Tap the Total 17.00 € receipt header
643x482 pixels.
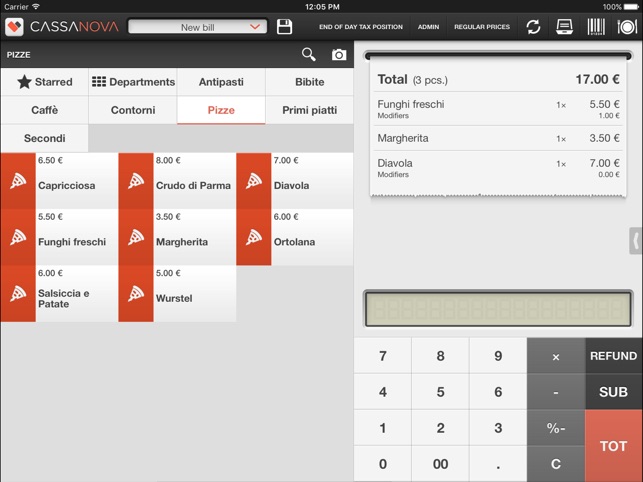pyautogui.click(x=498, y=79)
